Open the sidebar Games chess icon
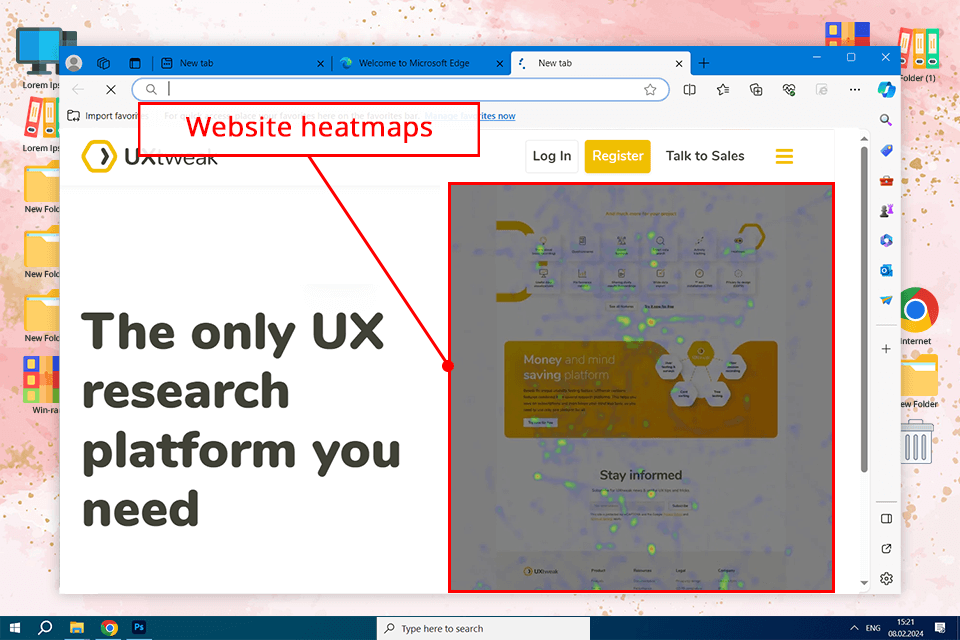 [x=886, y=210]
